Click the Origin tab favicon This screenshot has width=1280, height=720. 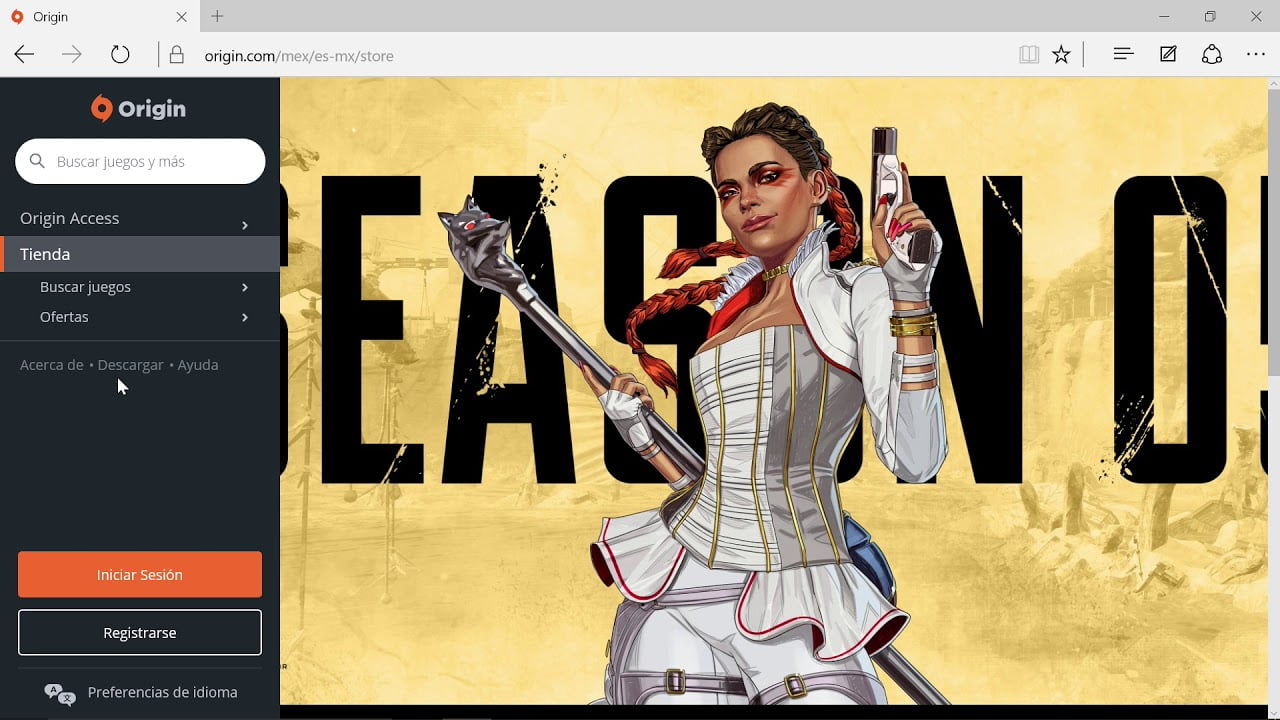point(16,17)
